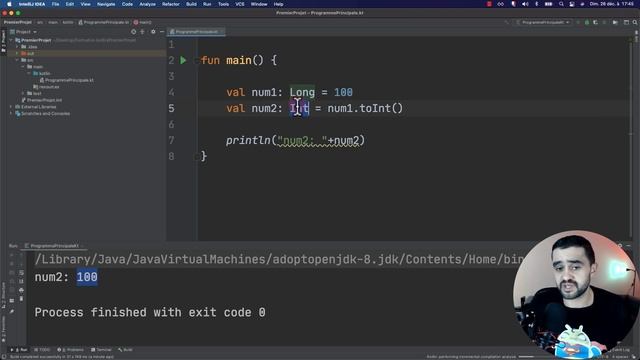640x360 pixels.
Task: Collapse the kotlin folder
Action: click(29, 73)
